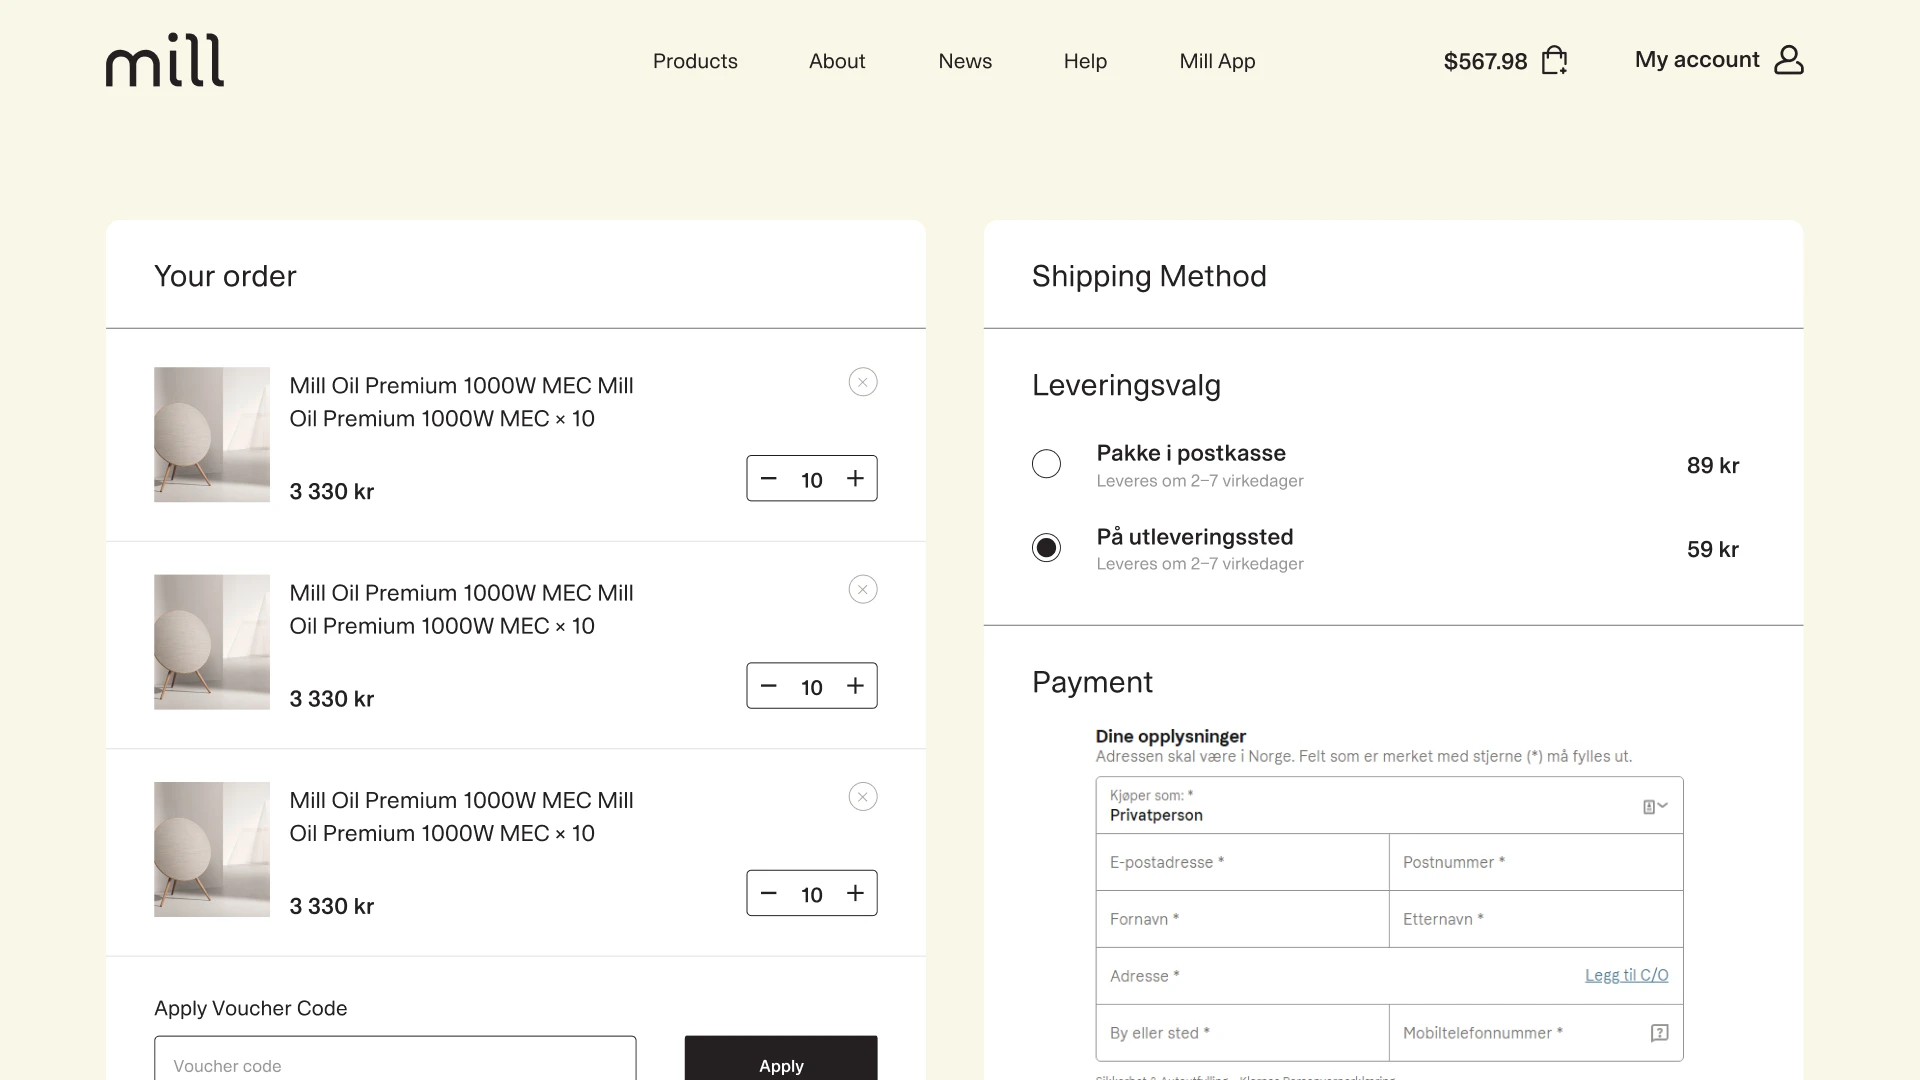Open the Help page
The height and width of the screenshot is (1080, 1920).
tap(1085, 61)
